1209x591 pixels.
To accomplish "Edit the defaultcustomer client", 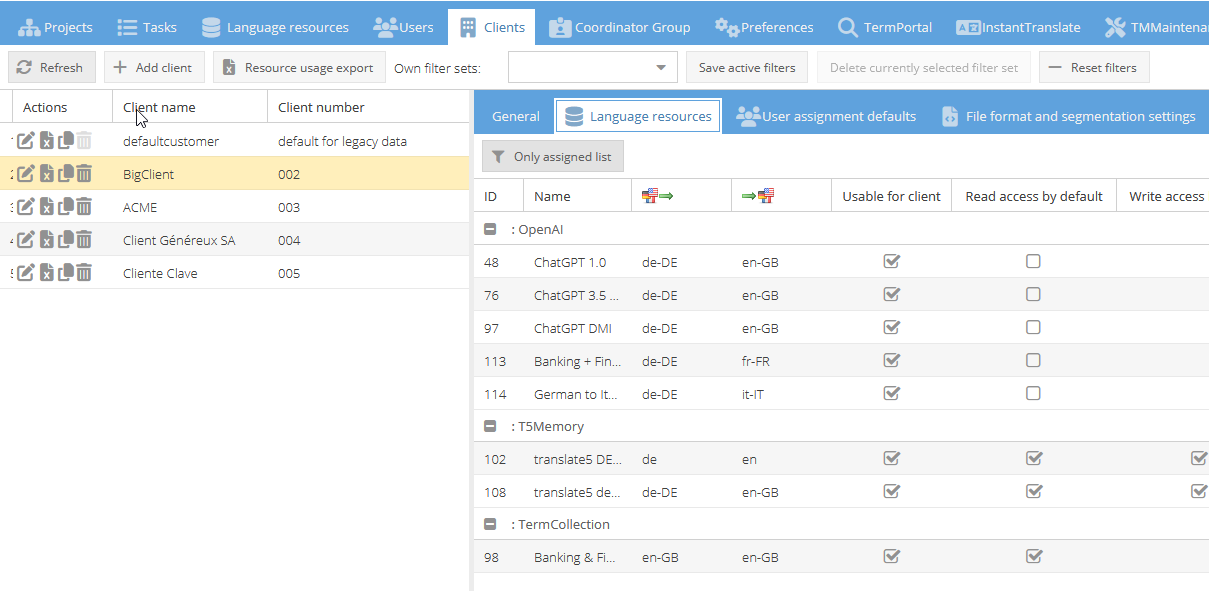I will (x=26, y=141).
